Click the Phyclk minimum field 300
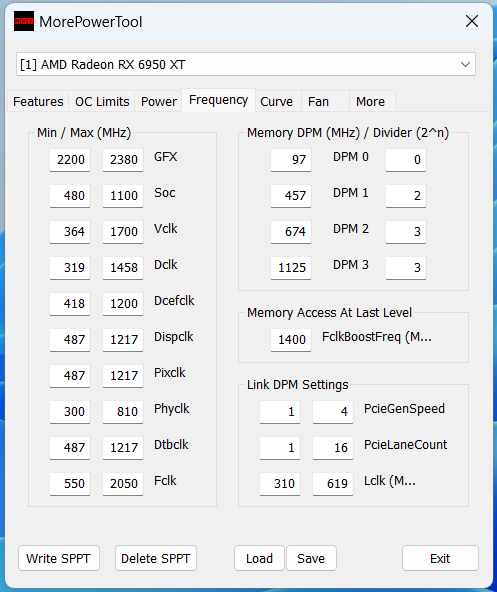The width and height of the screenshot is (497, 592). tap(70, 412)
